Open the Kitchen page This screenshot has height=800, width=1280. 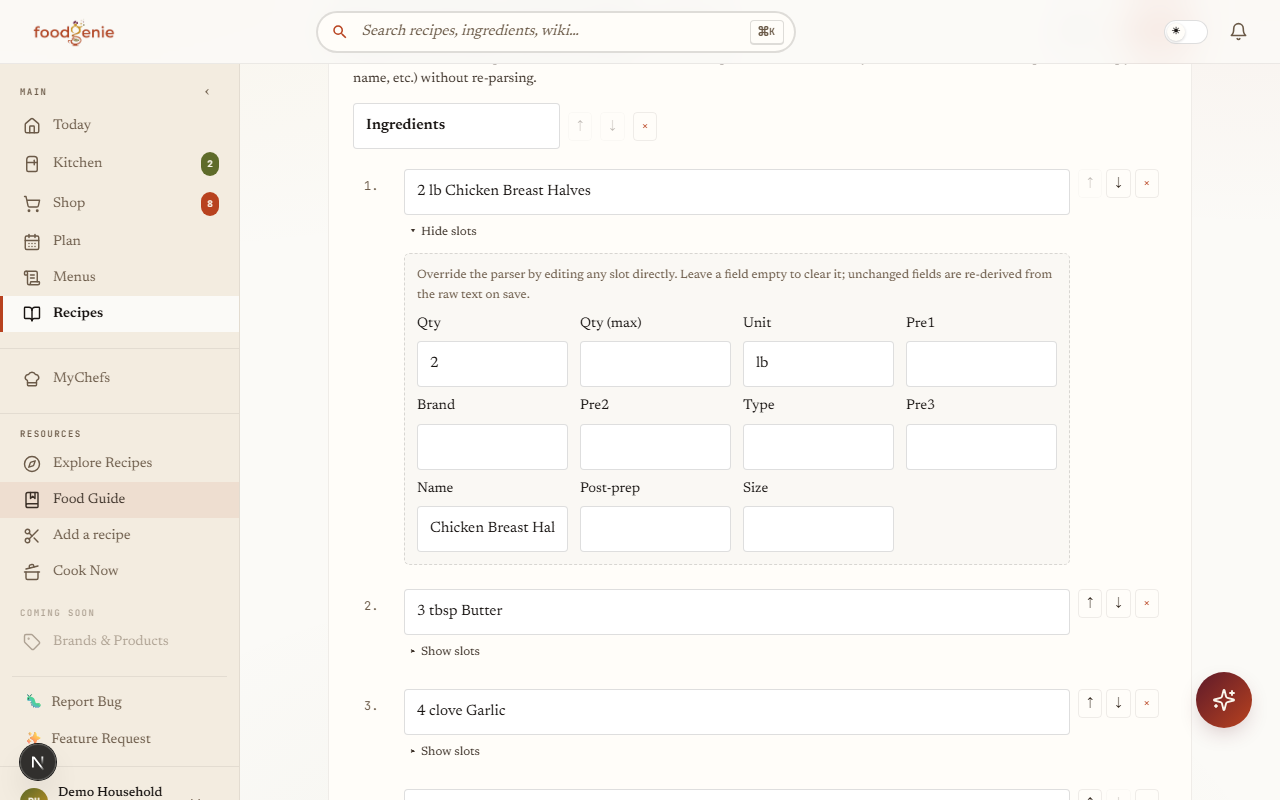(120, 163)
